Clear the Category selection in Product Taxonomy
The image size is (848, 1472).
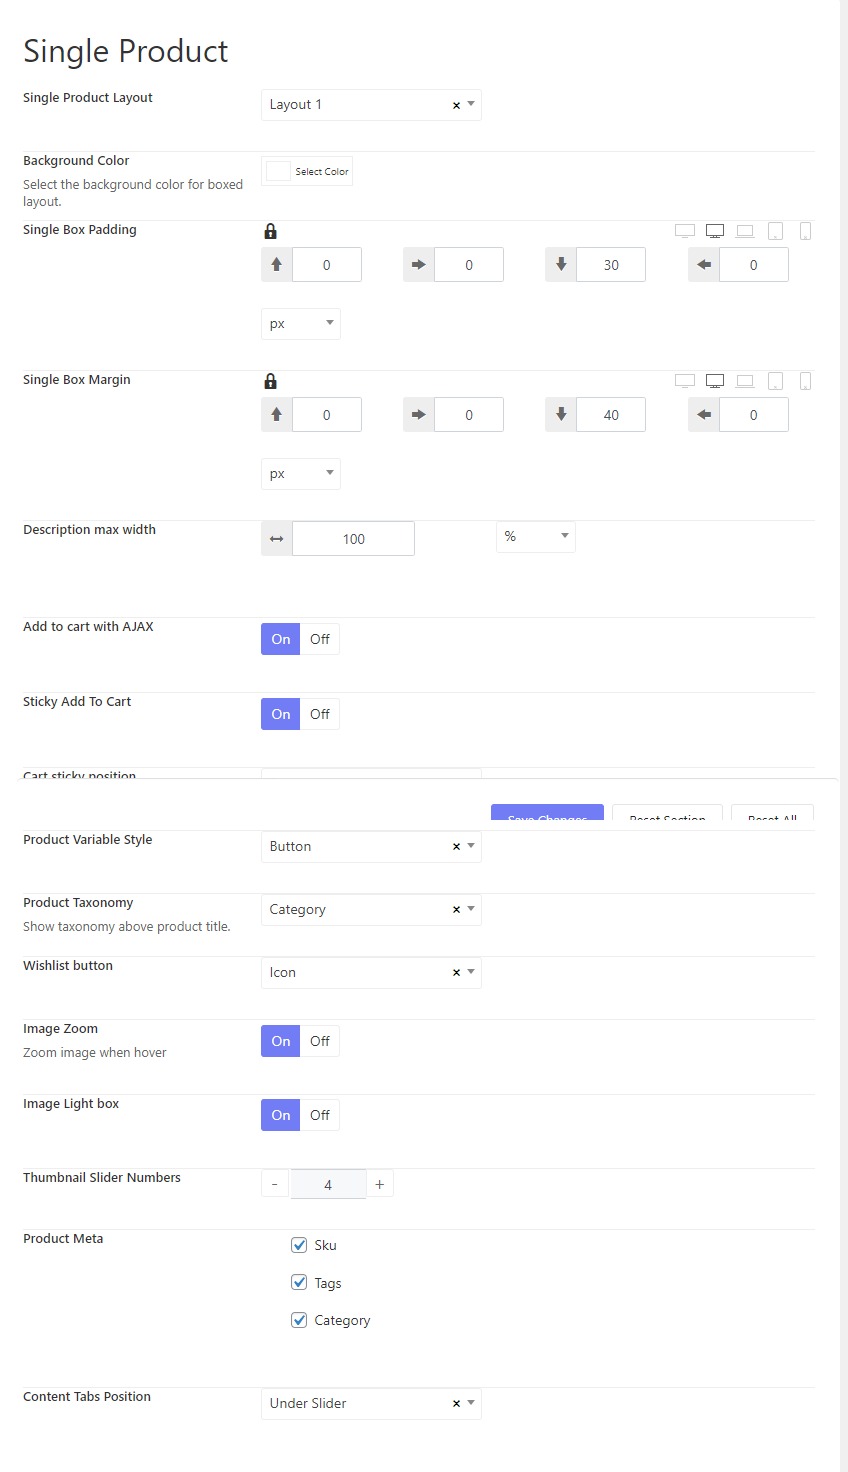[456, 910]
